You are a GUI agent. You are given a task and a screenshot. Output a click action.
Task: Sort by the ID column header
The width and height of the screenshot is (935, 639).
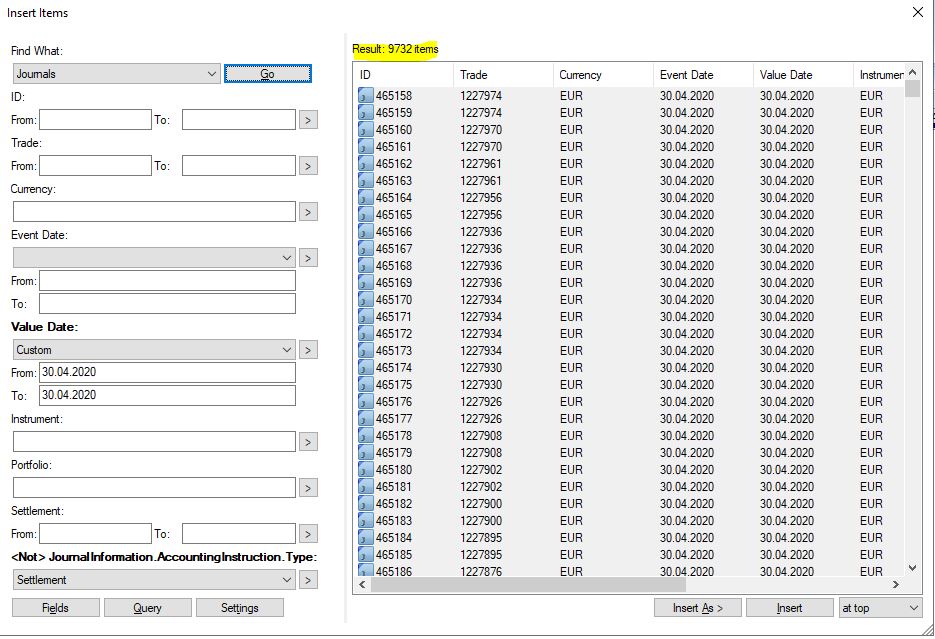tap(403, 75)
